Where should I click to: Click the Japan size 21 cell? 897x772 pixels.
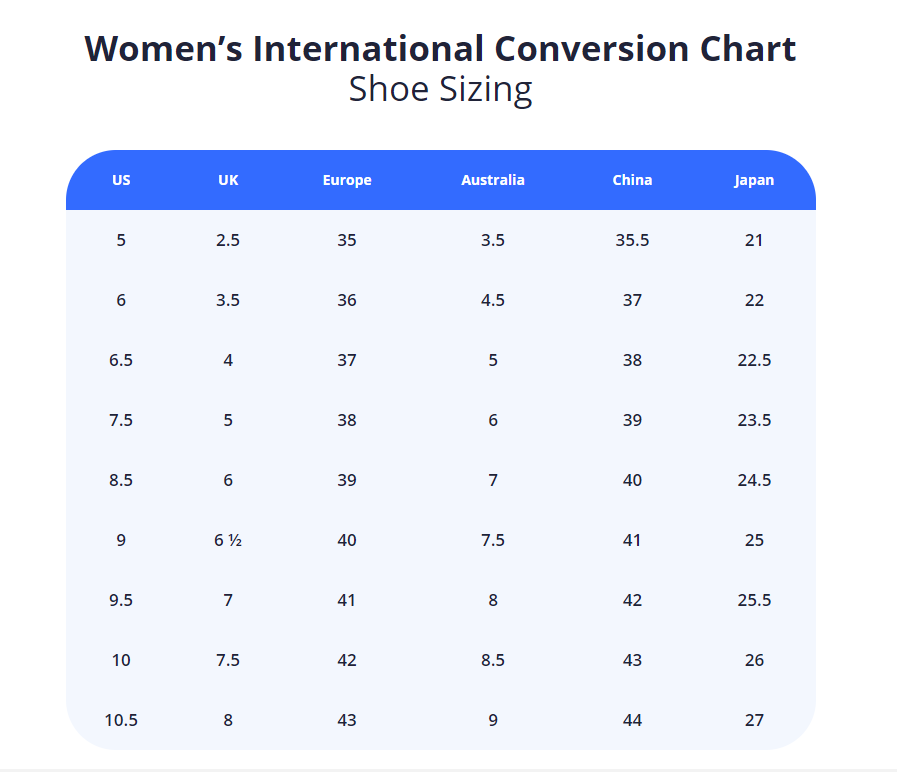pos(754,240)
